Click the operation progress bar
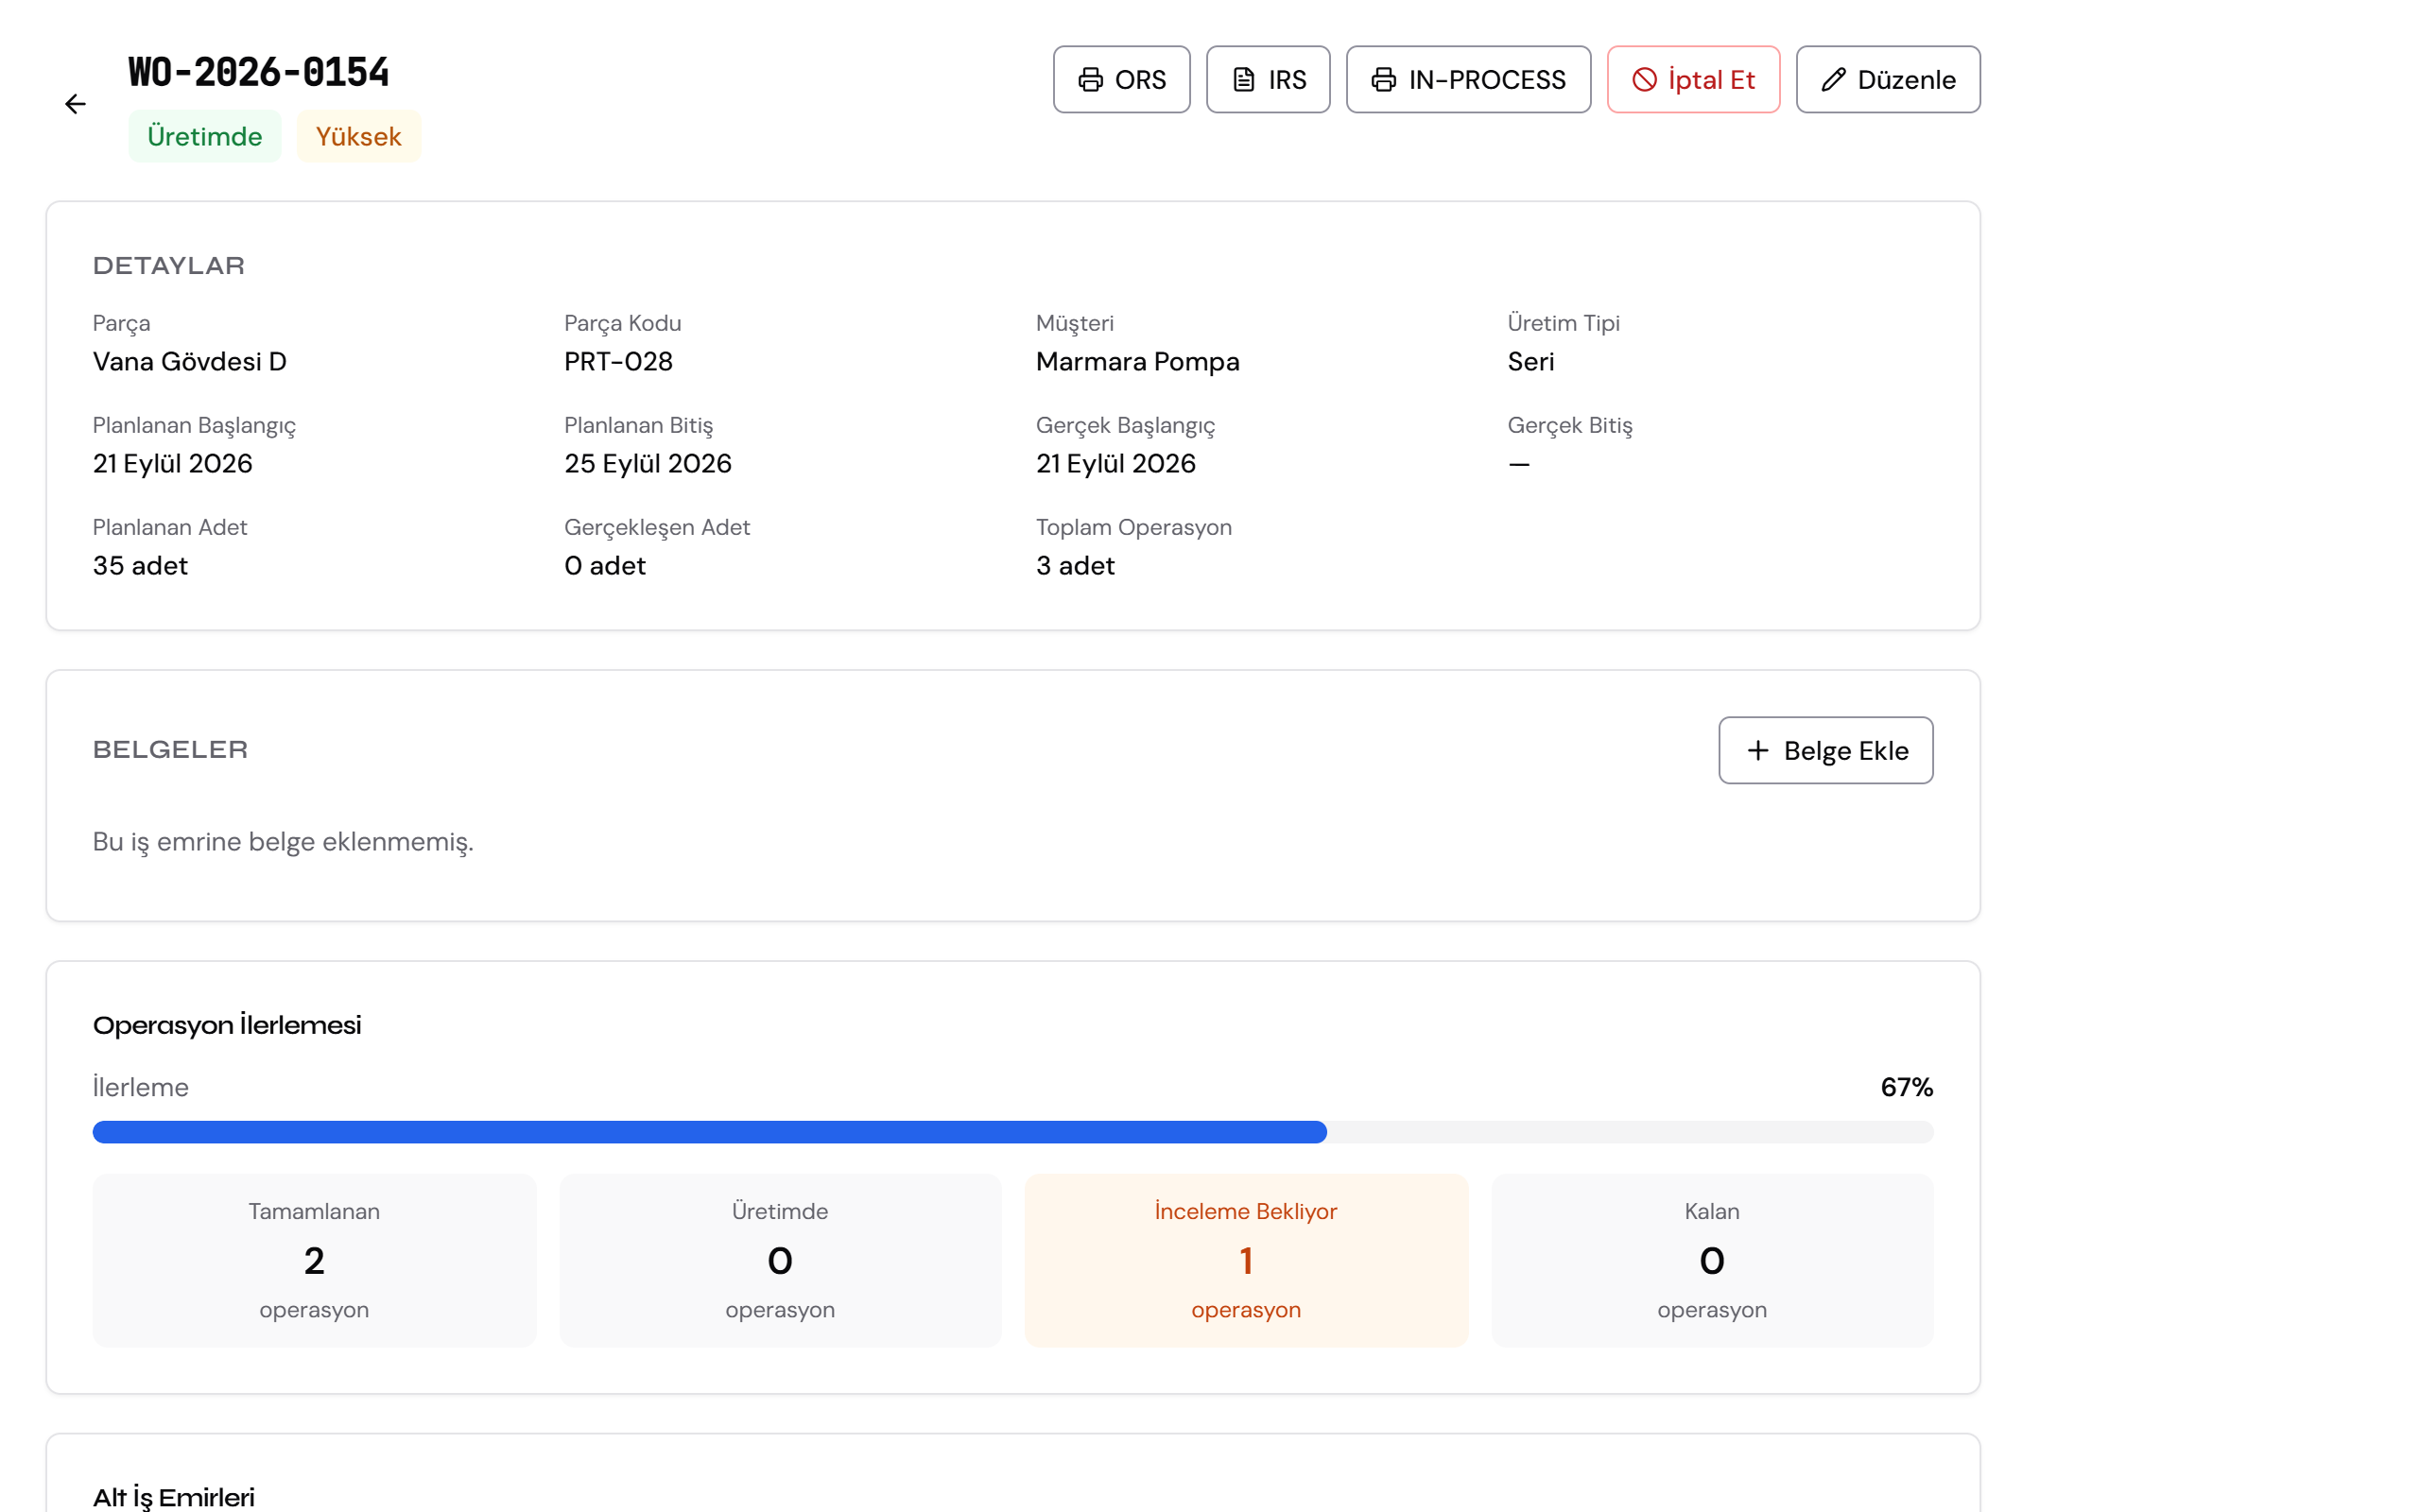 1012,1132
